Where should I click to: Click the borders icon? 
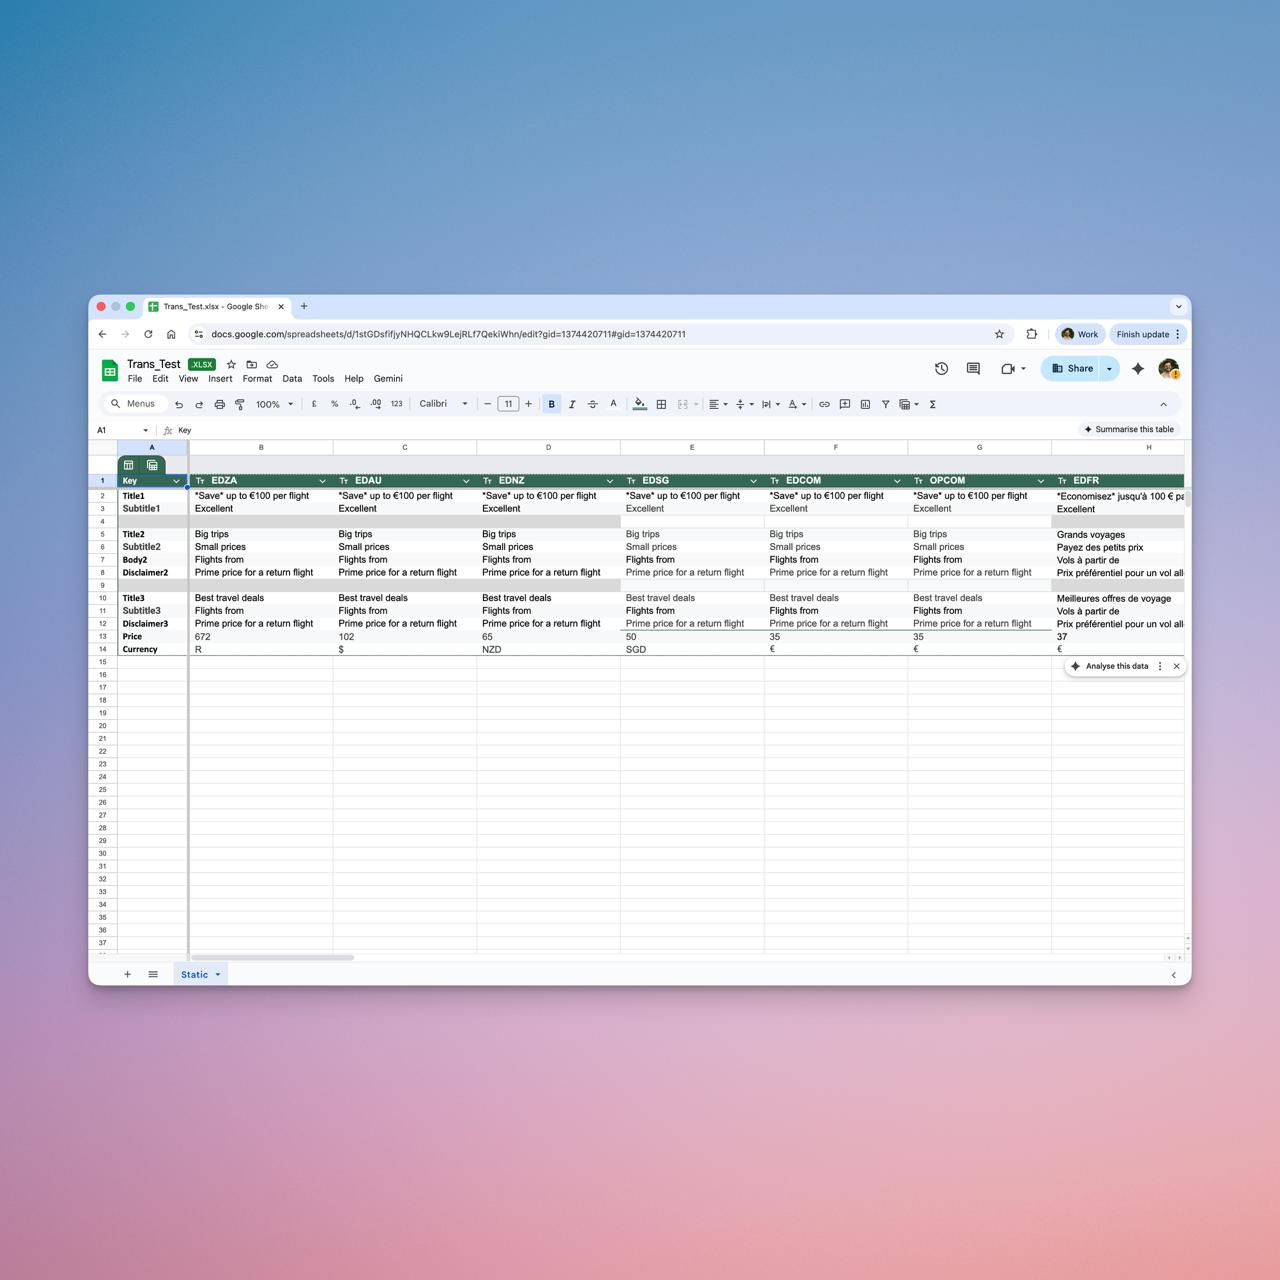coord(661,404)
